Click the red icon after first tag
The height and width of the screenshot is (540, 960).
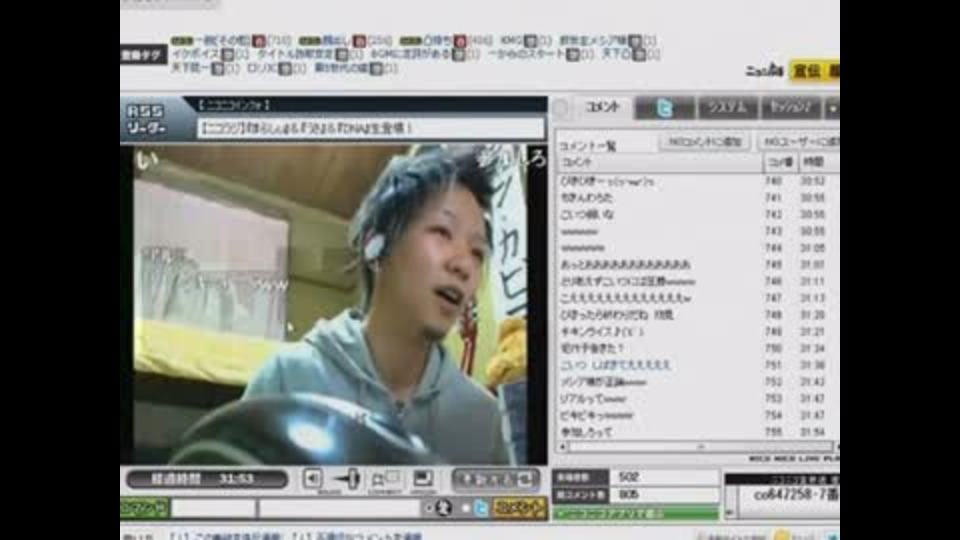[258, 41]
